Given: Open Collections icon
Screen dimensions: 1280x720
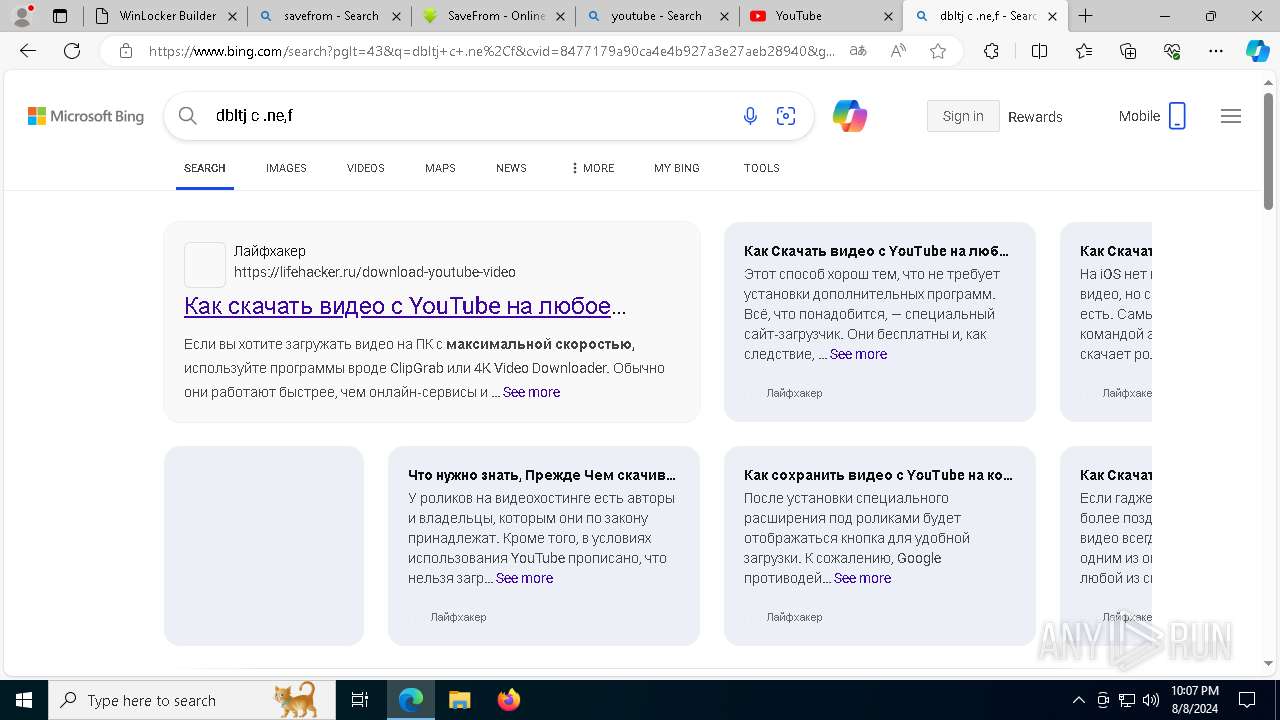Looking at the screenshot, I should point(1128,51).
